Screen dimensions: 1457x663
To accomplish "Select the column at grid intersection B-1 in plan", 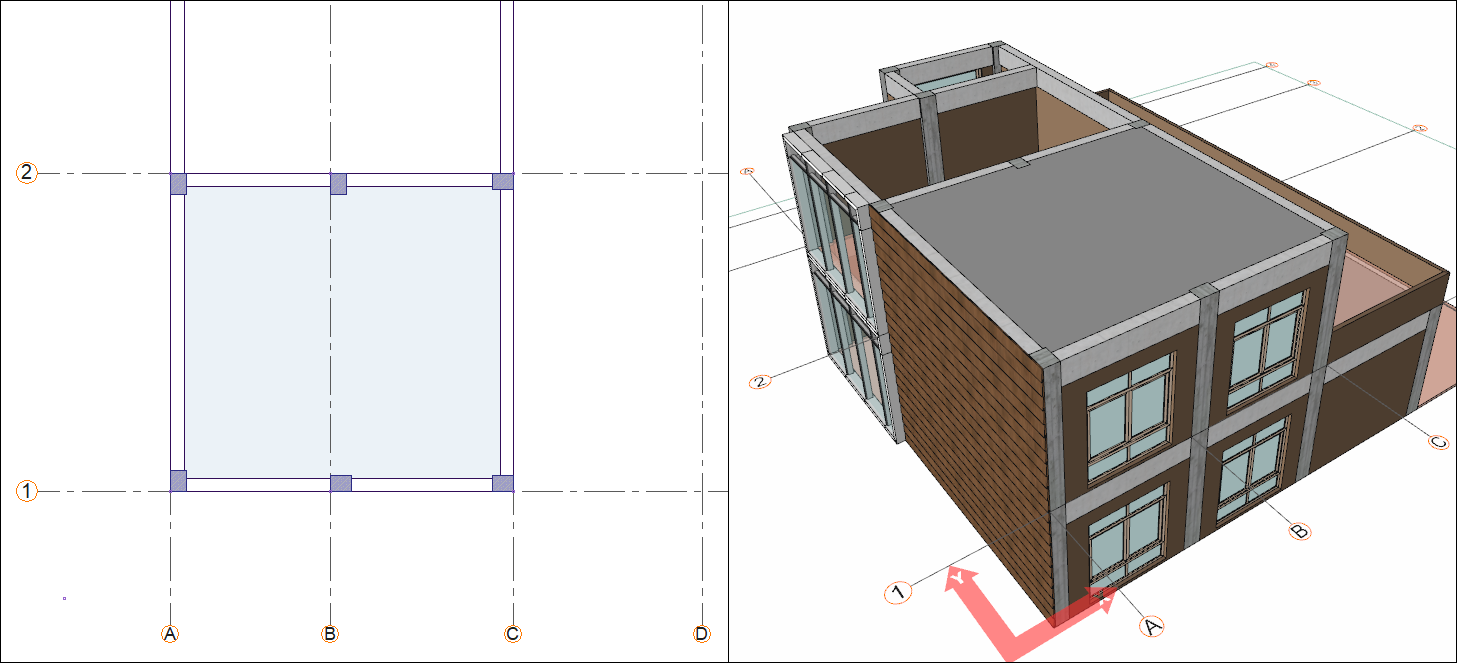I will tap(341, 483).
